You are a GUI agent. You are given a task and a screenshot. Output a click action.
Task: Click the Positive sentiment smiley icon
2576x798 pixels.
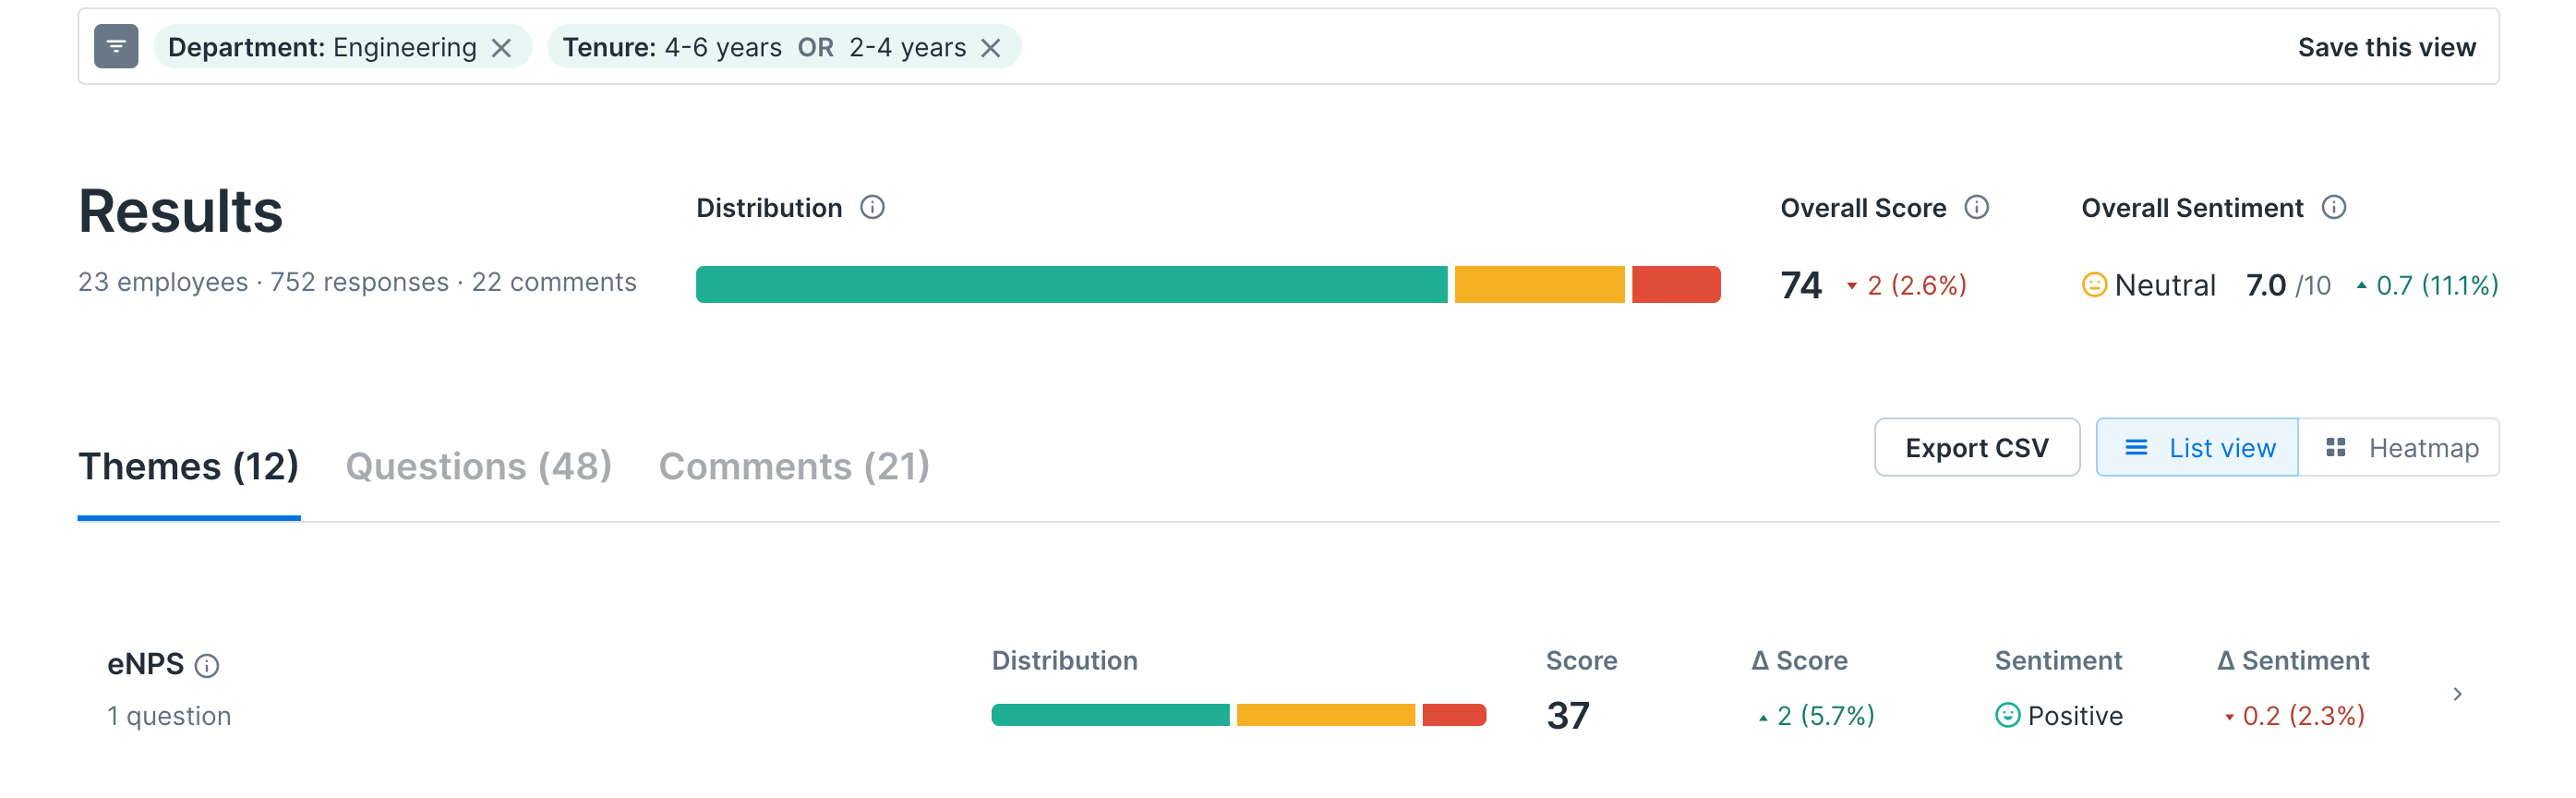coord(2007,715)
